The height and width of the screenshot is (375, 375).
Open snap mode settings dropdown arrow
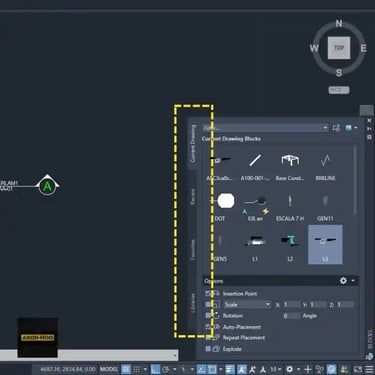point(145,369)
